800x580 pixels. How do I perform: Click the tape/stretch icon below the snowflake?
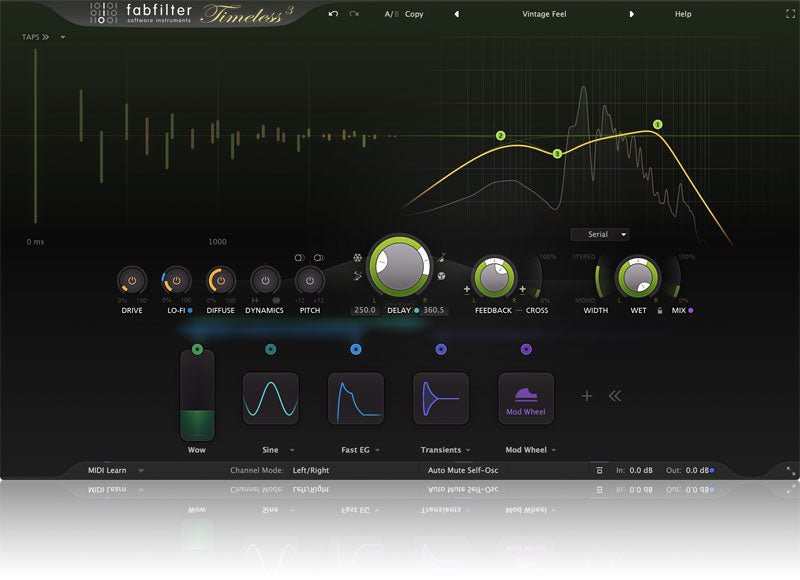tap(358, 276)
